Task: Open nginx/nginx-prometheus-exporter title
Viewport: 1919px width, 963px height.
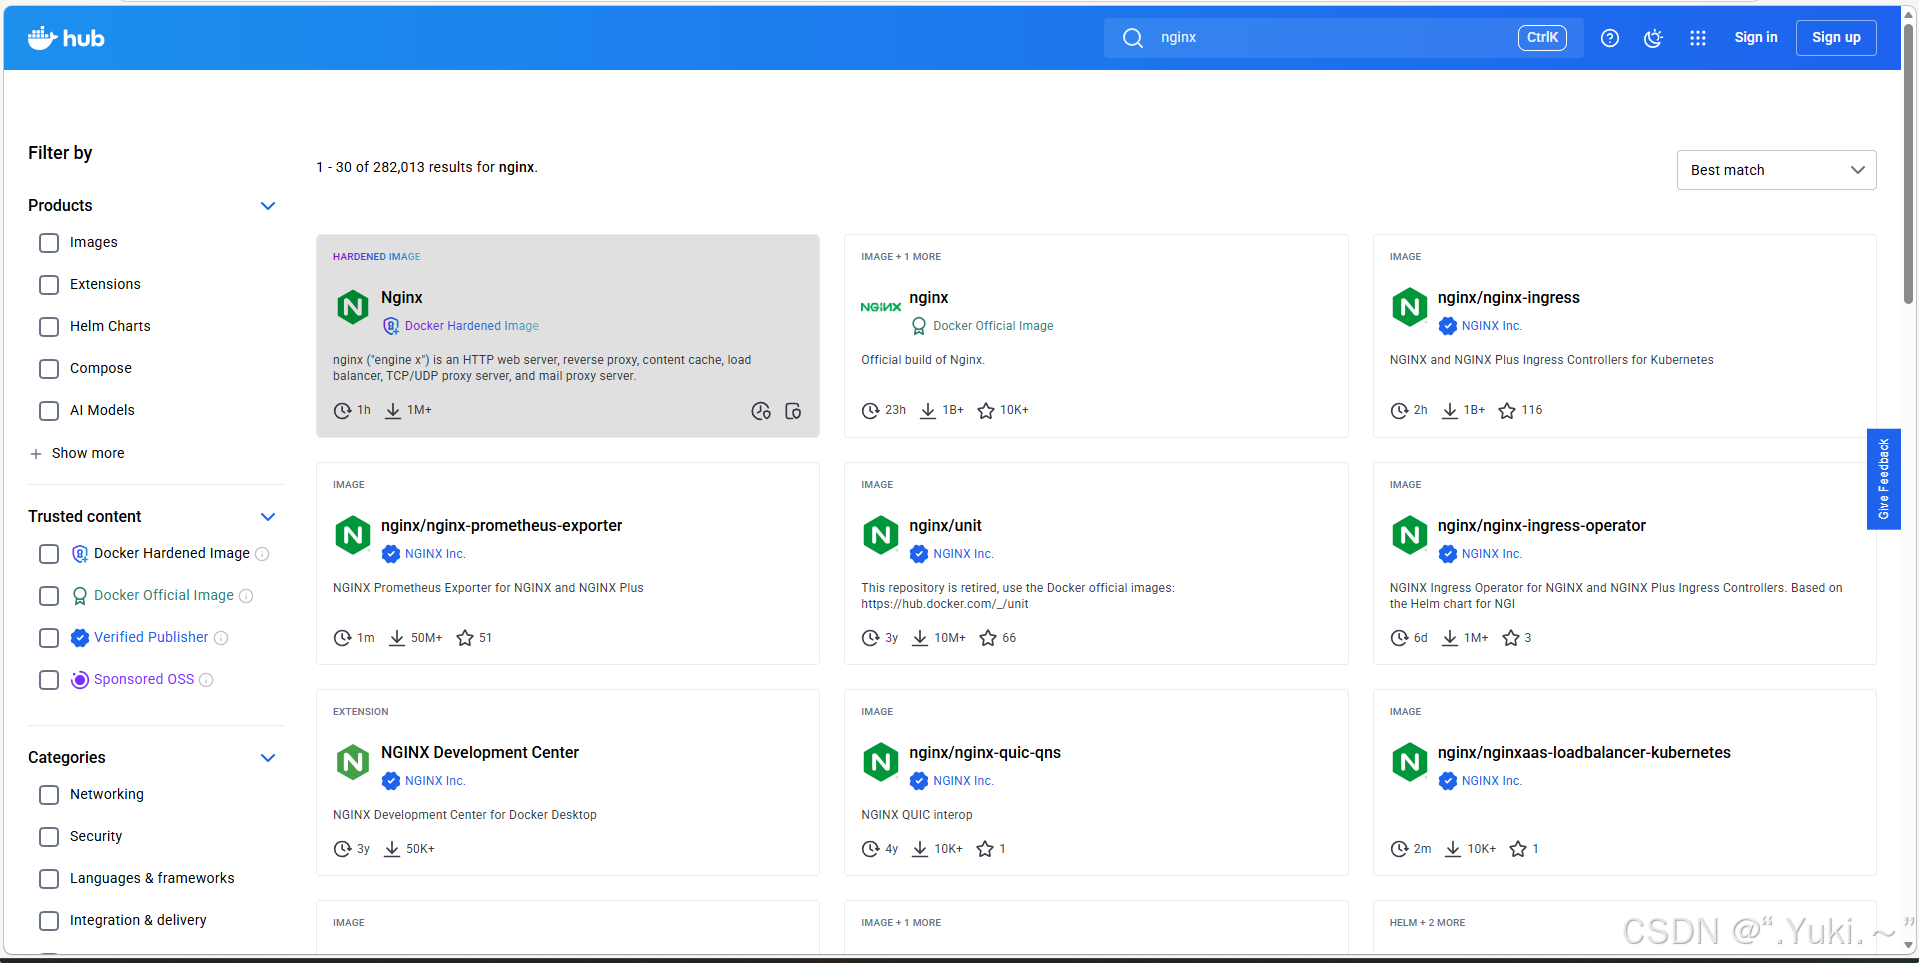Action: [x=501, y=526]
